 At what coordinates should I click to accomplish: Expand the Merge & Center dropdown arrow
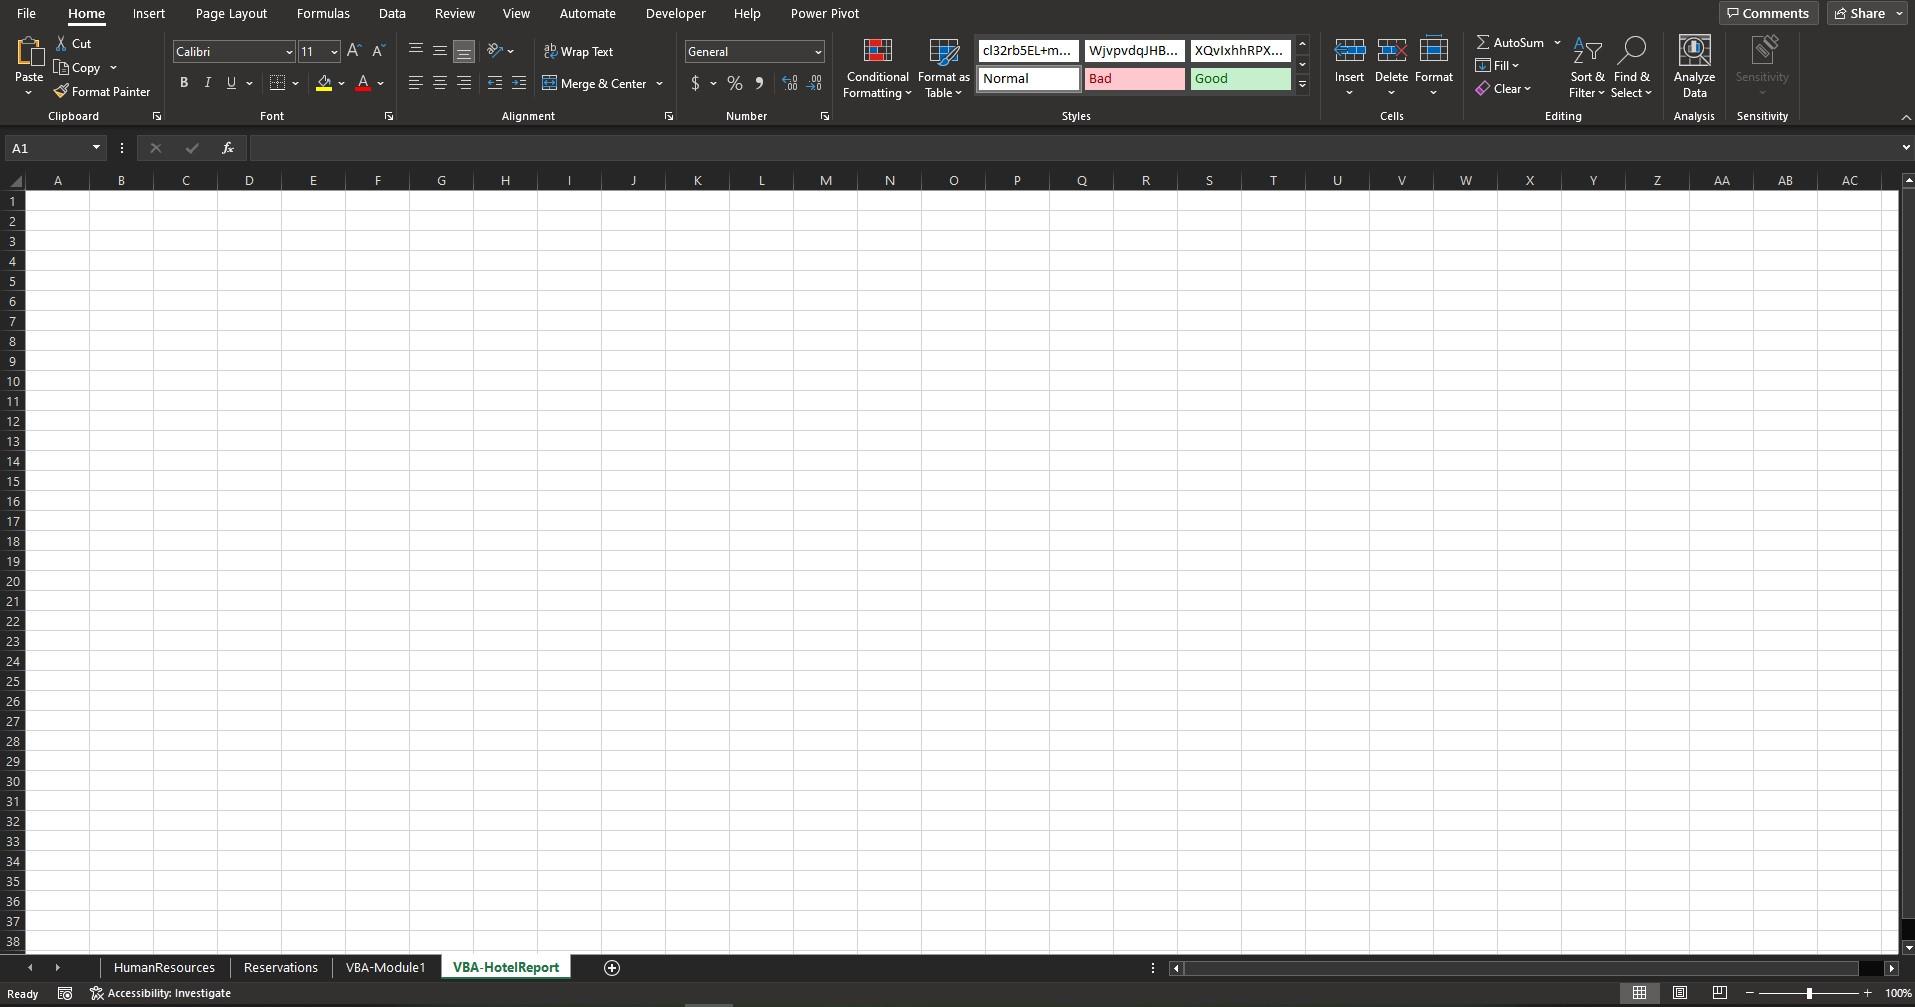[x=660, y=84]
